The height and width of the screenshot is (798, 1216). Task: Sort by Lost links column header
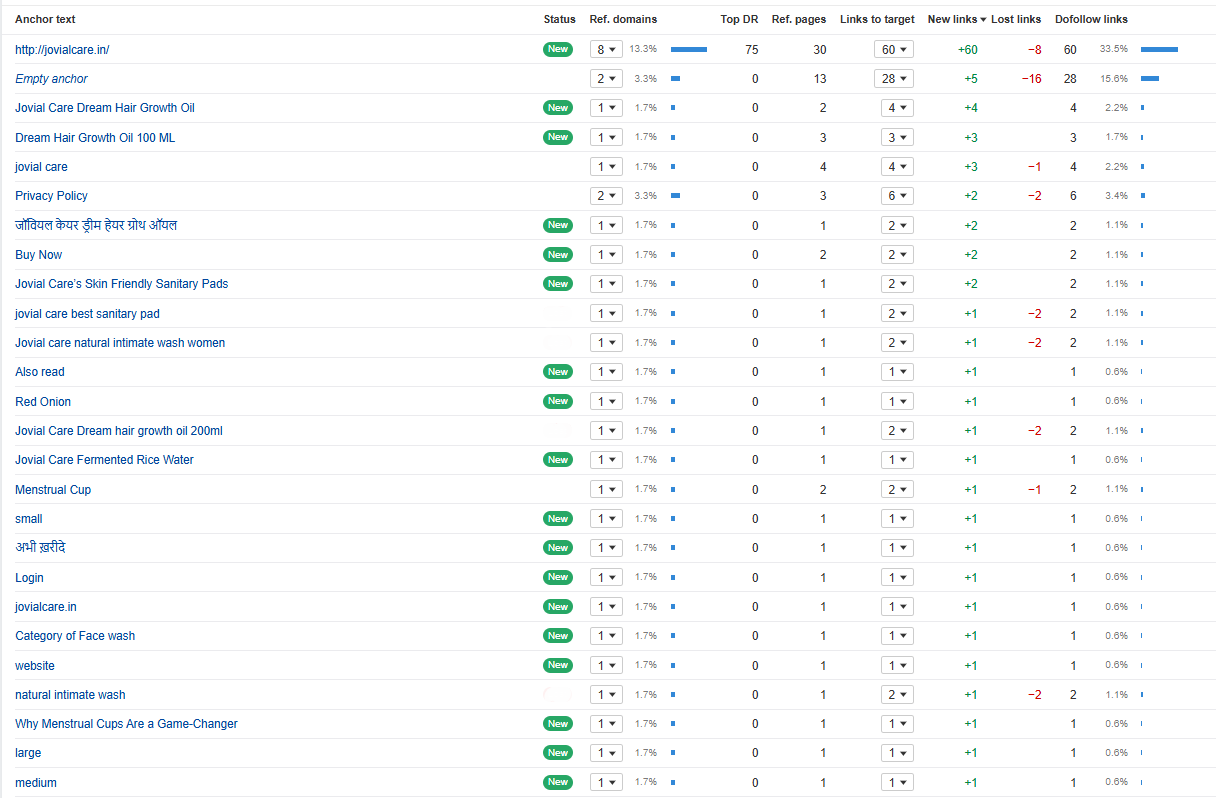[1015, 19]
